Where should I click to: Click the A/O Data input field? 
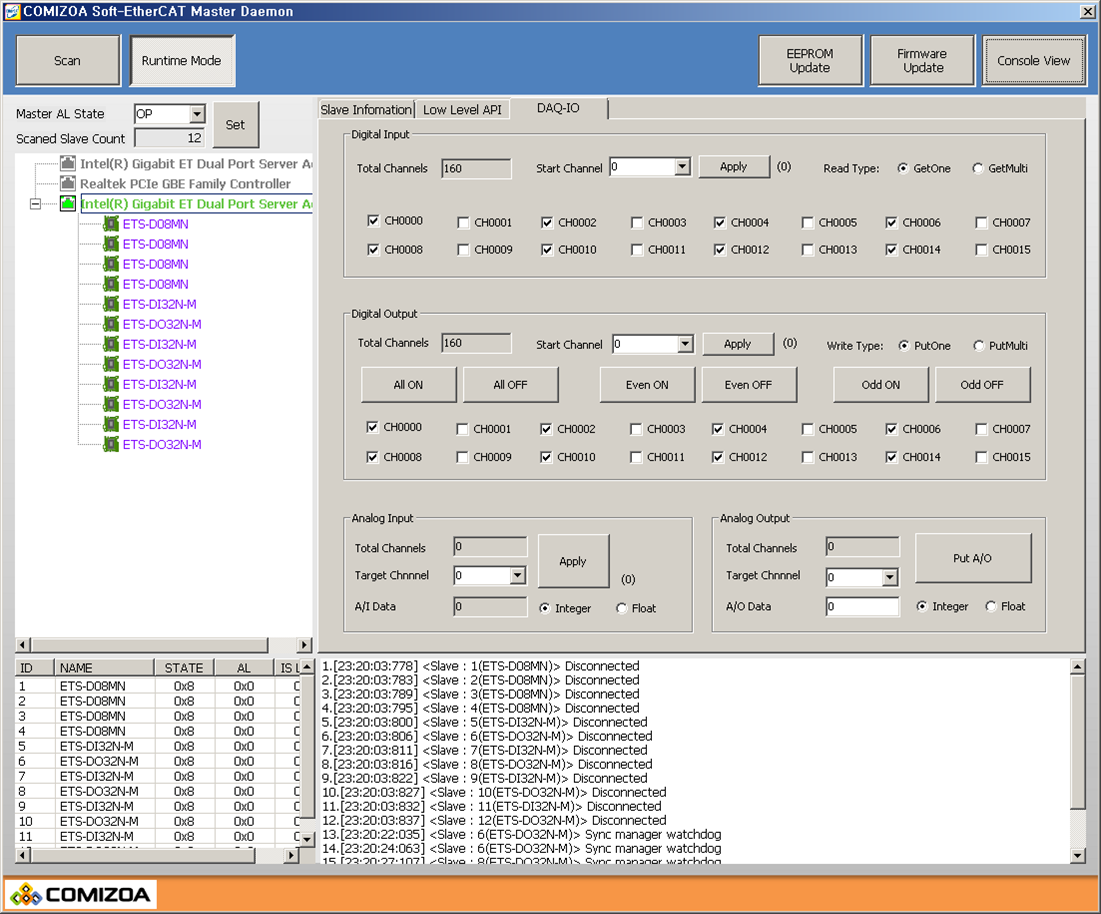click(x=862, y=607)
